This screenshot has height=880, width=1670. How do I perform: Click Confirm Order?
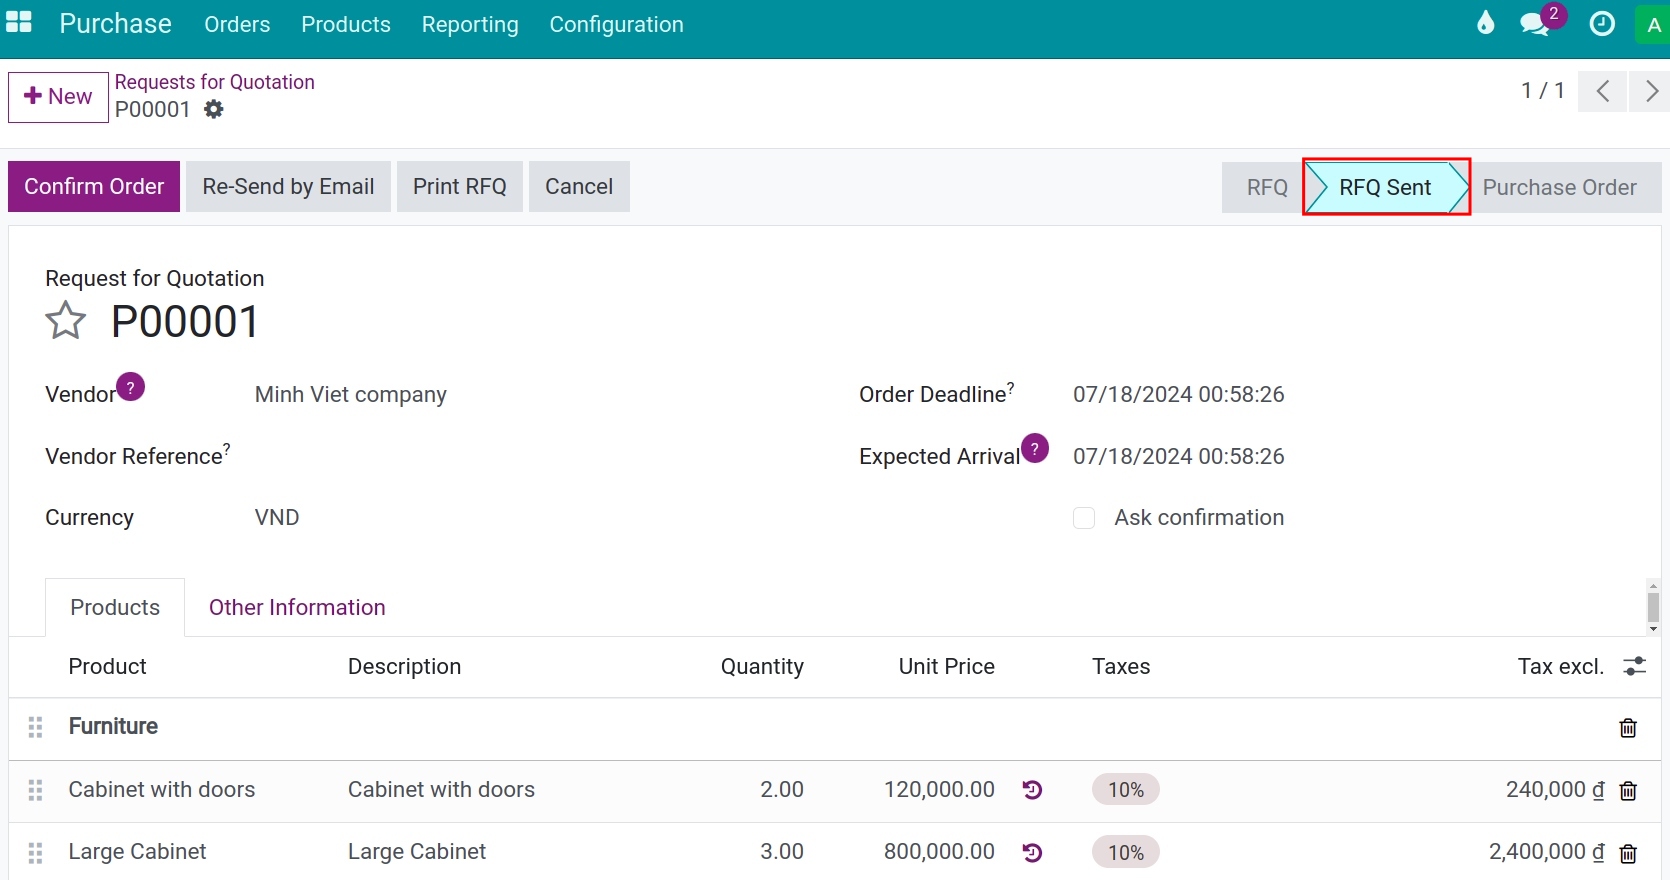click(94, 186)
